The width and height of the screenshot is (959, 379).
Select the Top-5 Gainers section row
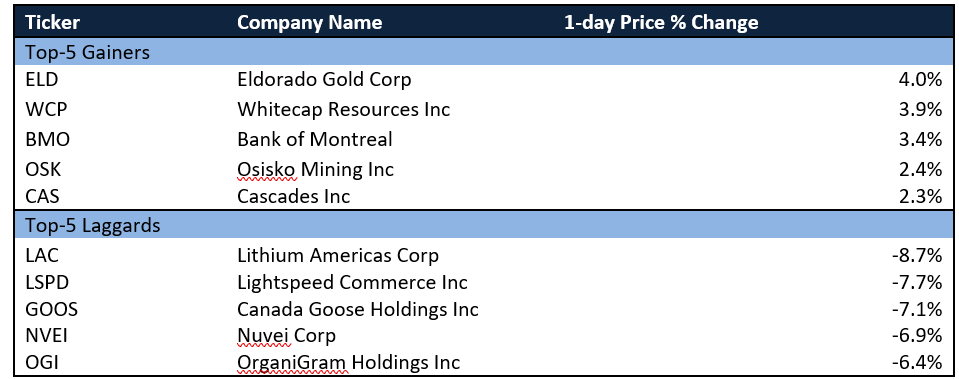(x=483, y=53)
